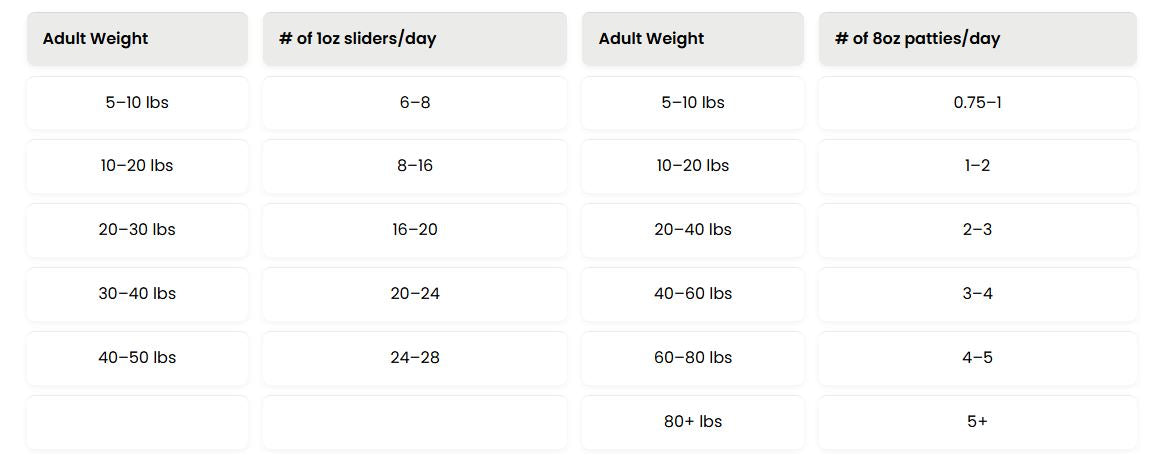This screenshot has height=455, width=1163.
Task: Click the 5+ patties cell
Action: click(977, 422)
